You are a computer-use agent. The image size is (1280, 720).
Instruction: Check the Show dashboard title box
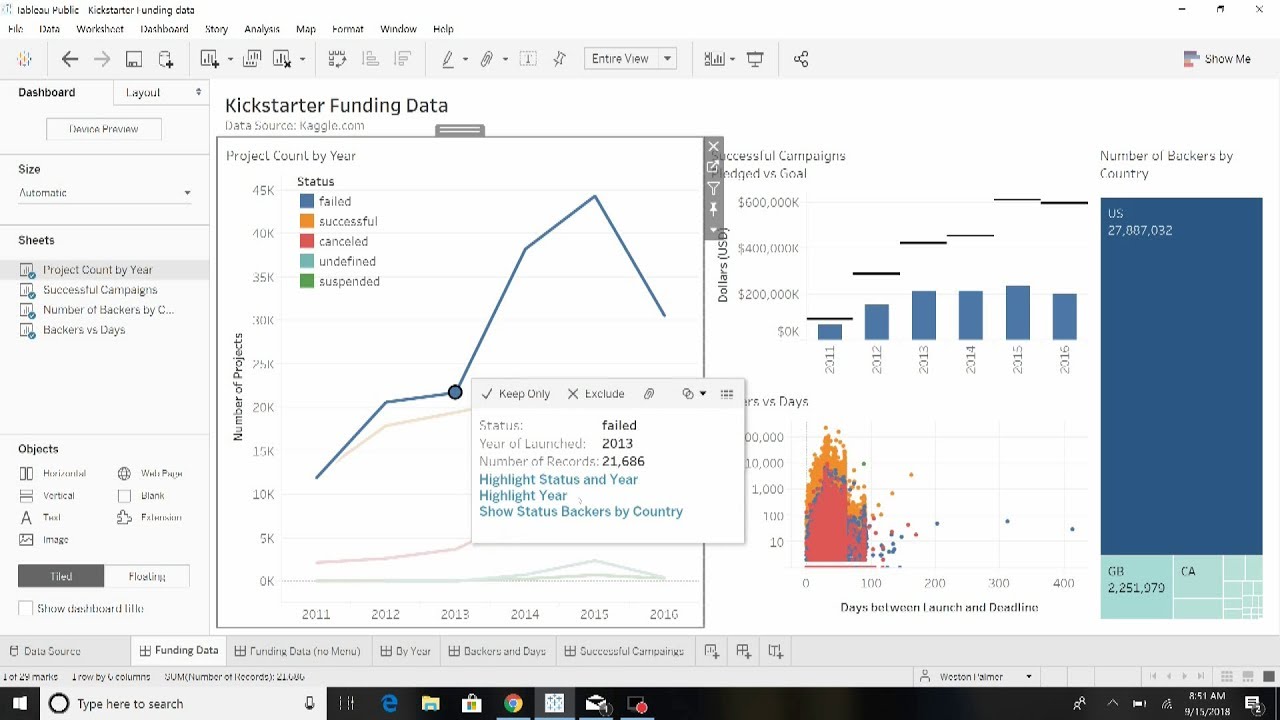[x=26, y=608]
